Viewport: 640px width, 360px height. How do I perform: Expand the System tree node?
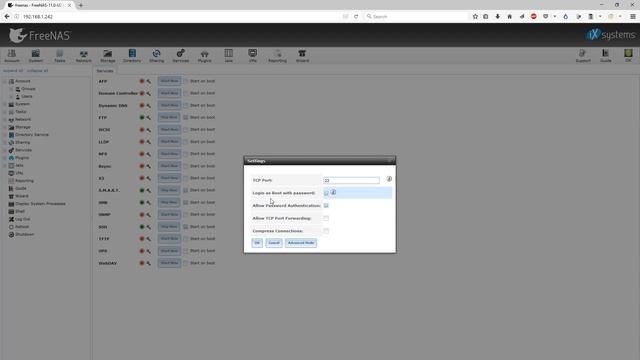click(x=5, y=104)
